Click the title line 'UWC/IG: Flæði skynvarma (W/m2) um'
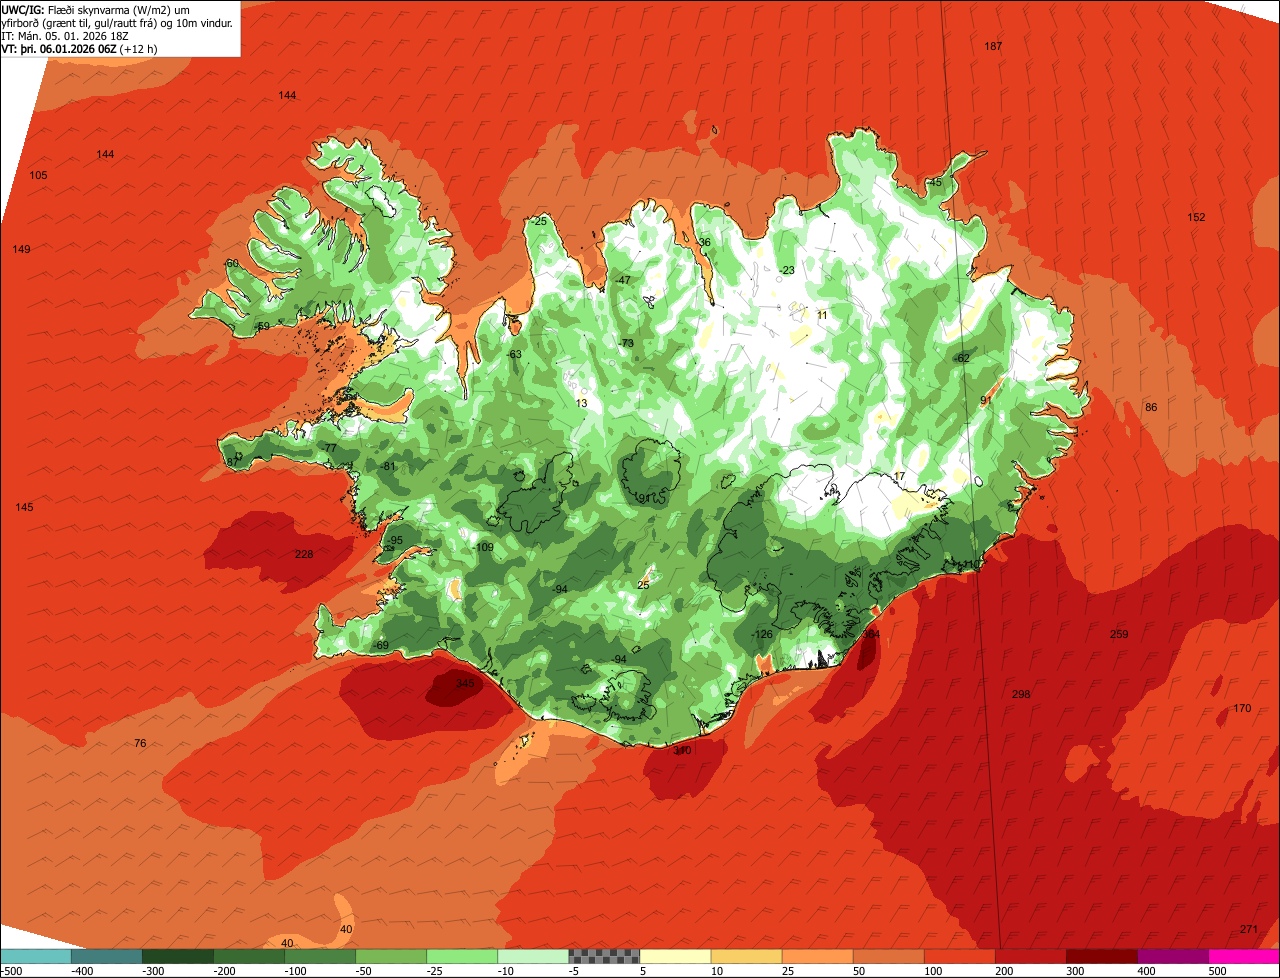The height and width of the screenshot is (978, 1280). point(96,9)
